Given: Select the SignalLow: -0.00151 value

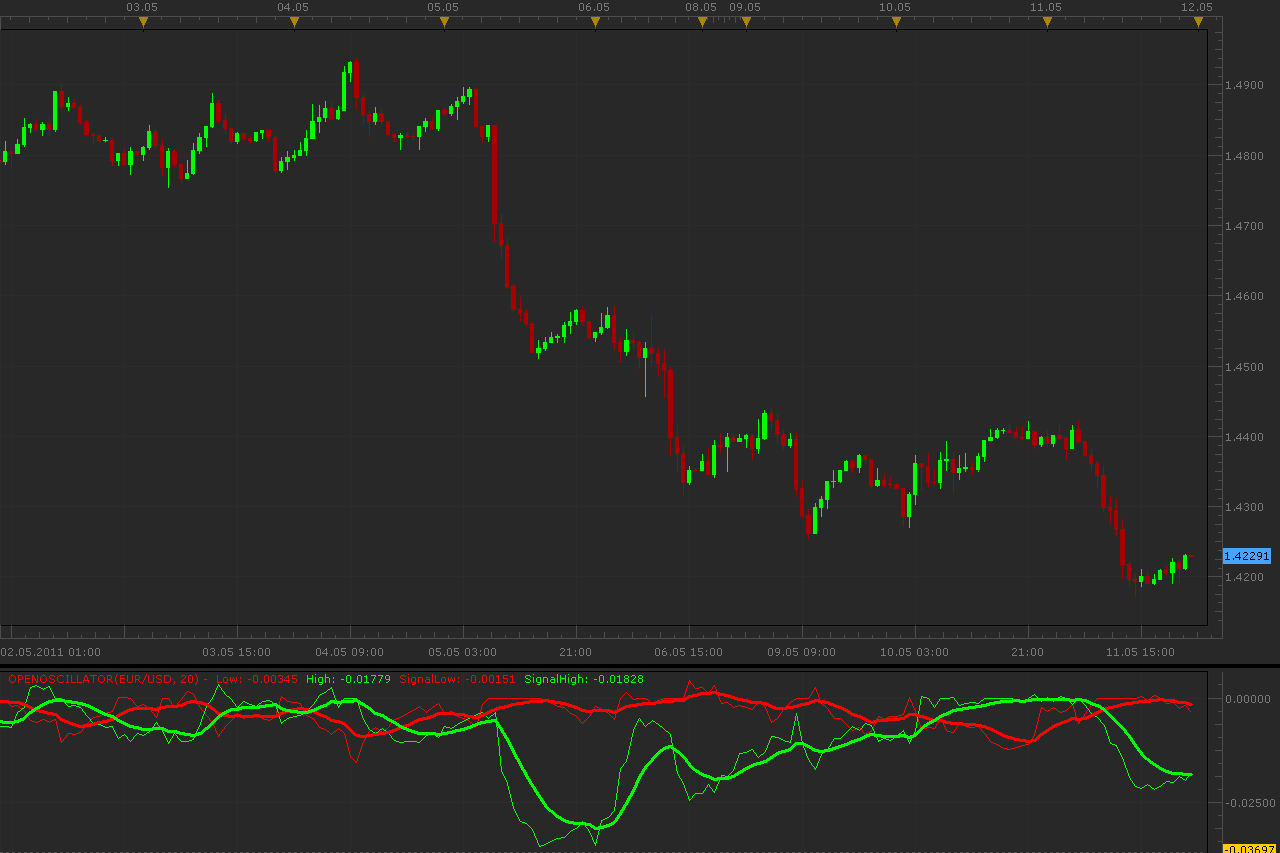Looking at the screenshot, I should [x=458, y=679].
